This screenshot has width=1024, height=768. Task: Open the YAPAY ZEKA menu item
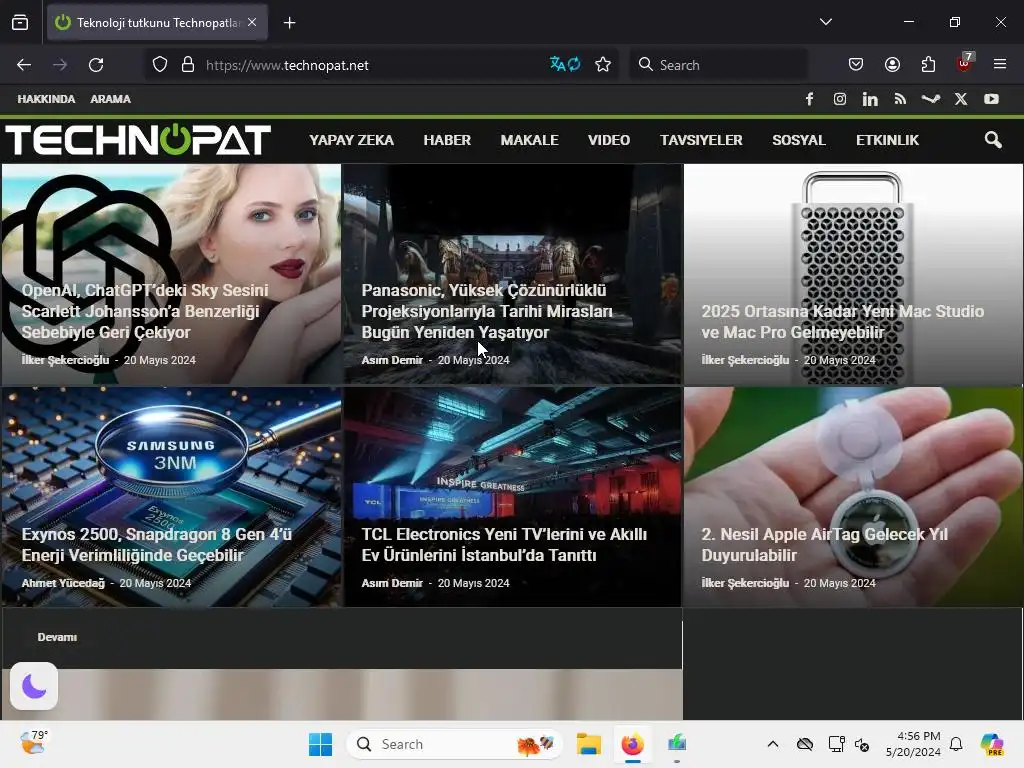(351, 140)
